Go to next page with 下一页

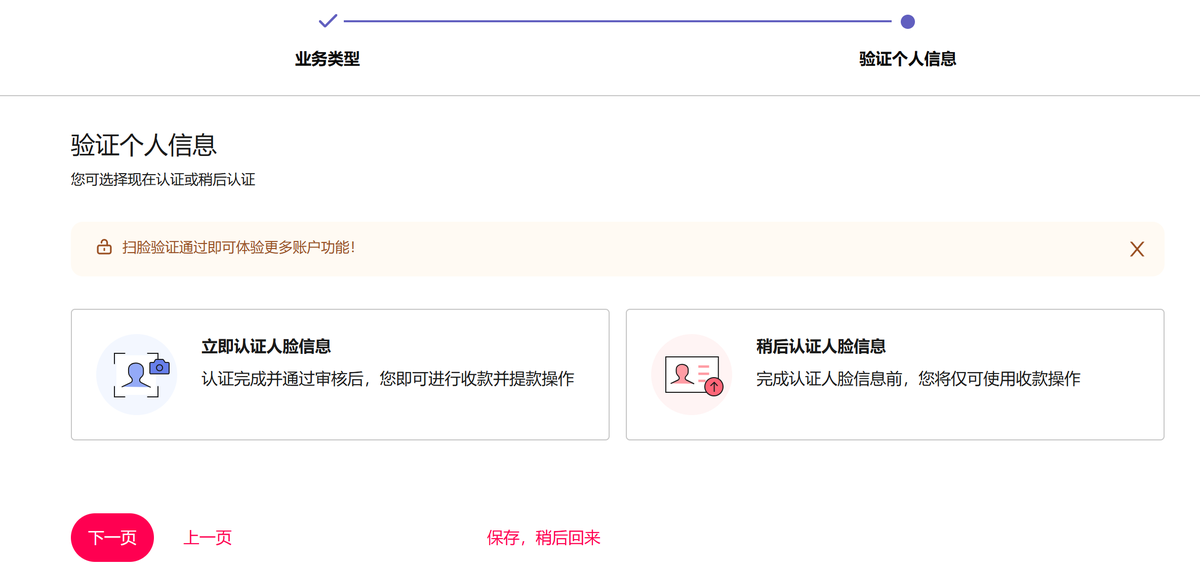coord(112,538)
